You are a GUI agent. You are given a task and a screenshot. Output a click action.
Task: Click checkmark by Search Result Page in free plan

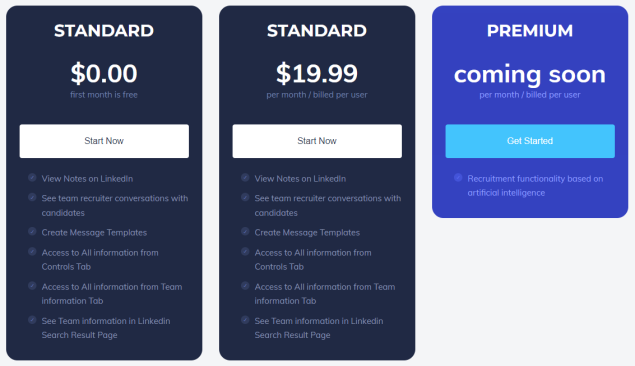click(32, 320)
